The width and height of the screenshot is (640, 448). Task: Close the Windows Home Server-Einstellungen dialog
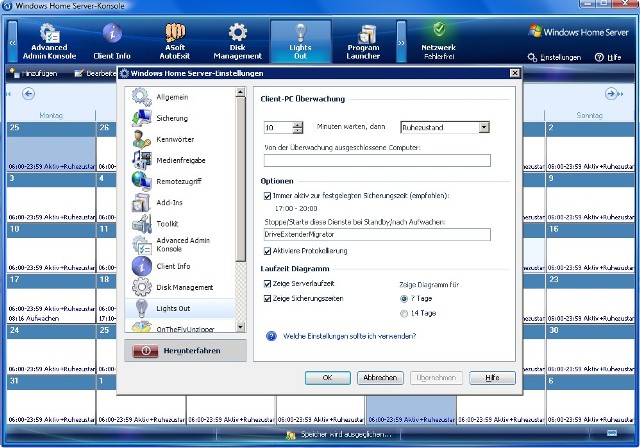point(515,73)
